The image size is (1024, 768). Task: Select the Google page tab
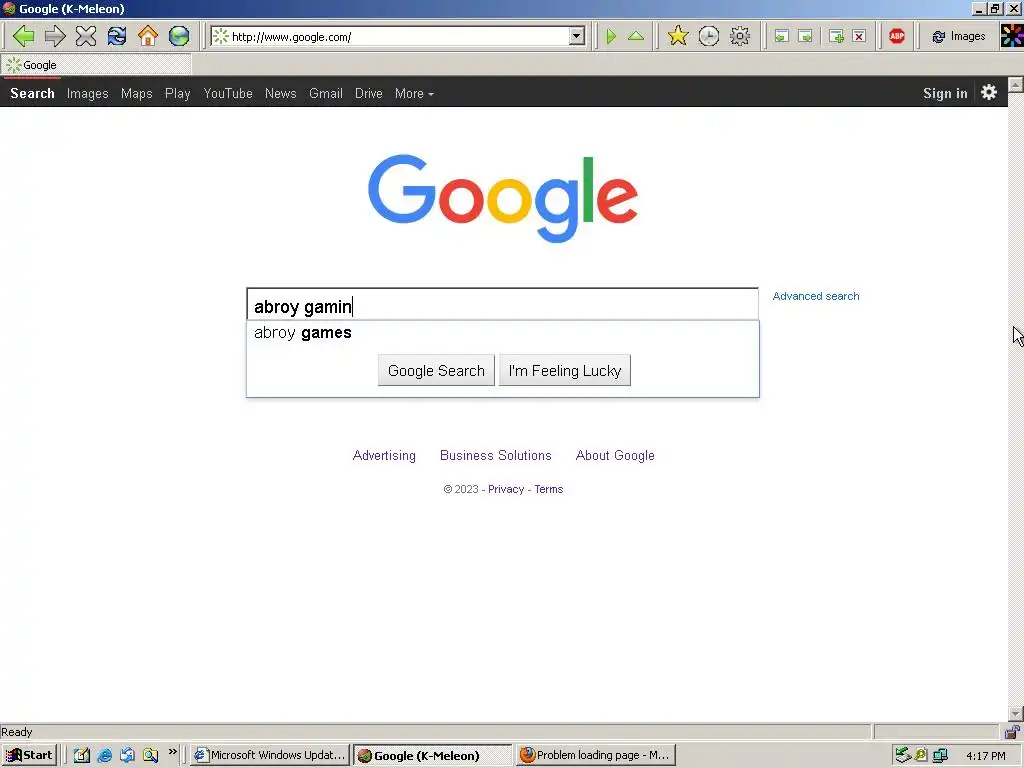pos(97,65)
